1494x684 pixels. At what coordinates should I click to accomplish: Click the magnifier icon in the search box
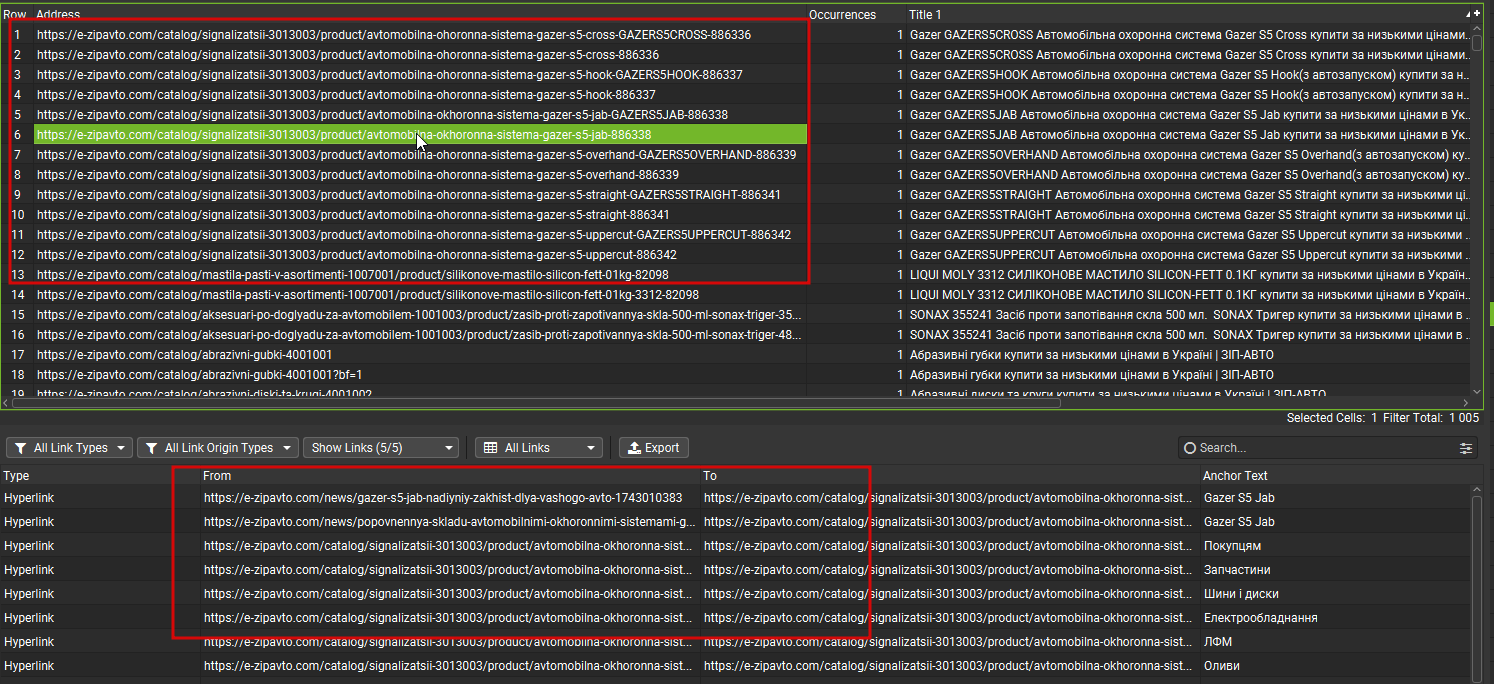pos(1189,448)
